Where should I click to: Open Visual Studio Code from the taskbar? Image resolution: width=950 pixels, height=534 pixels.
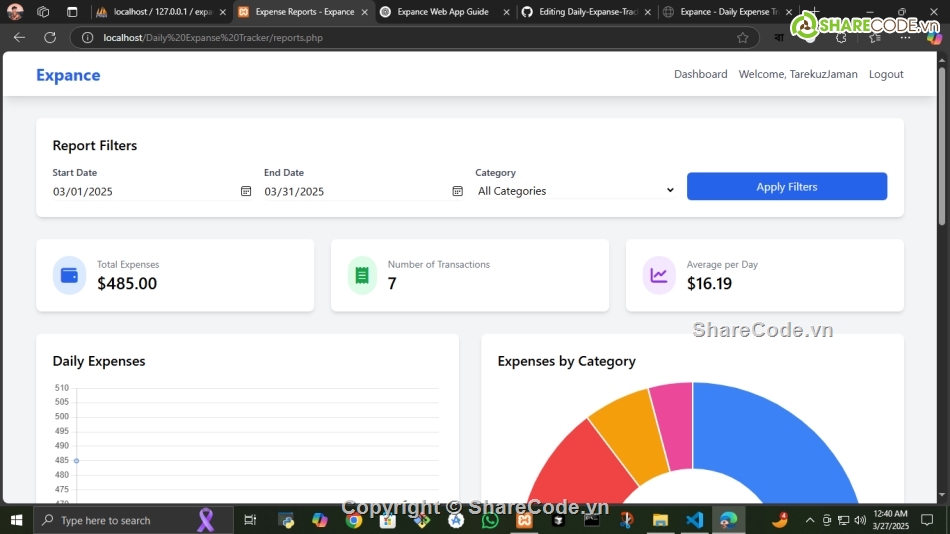(694, 520)
